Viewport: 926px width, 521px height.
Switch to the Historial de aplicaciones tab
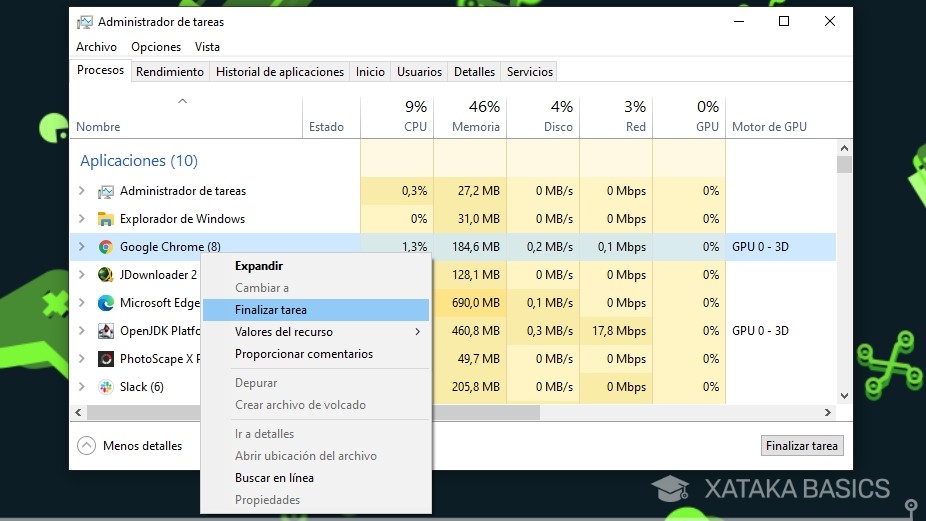click(280, 71)
